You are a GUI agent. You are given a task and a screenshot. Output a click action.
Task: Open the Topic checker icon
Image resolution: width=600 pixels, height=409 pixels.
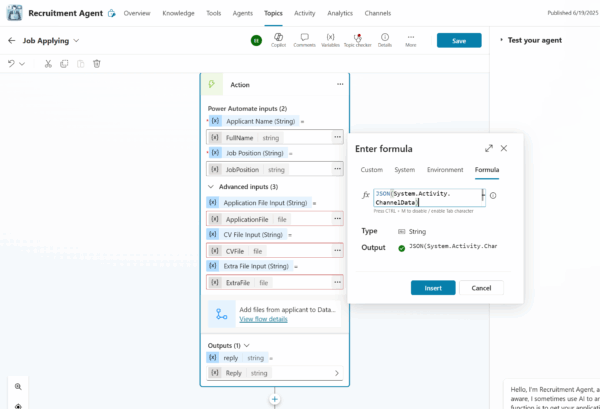(x=357, y=40)
